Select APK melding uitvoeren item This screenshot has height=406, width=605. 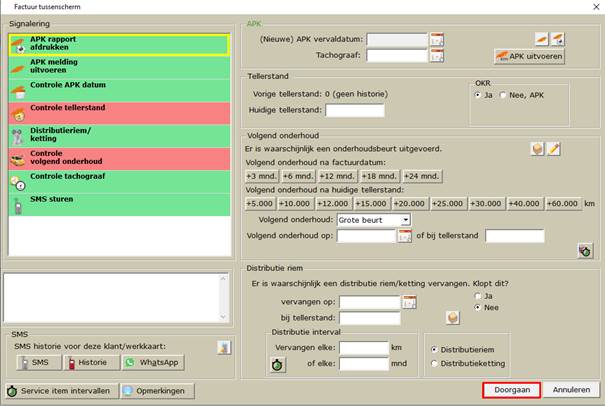(x=119, y=68)
